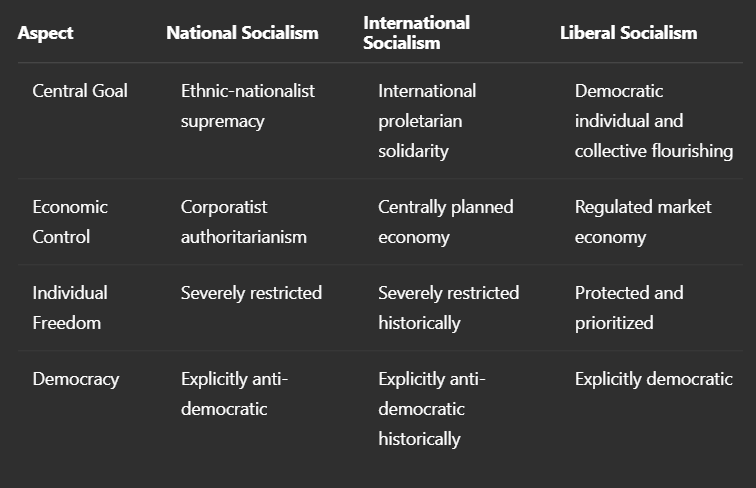Click the Liberal Socialism column header
This screenshot has height=488, width=756.
628,33
